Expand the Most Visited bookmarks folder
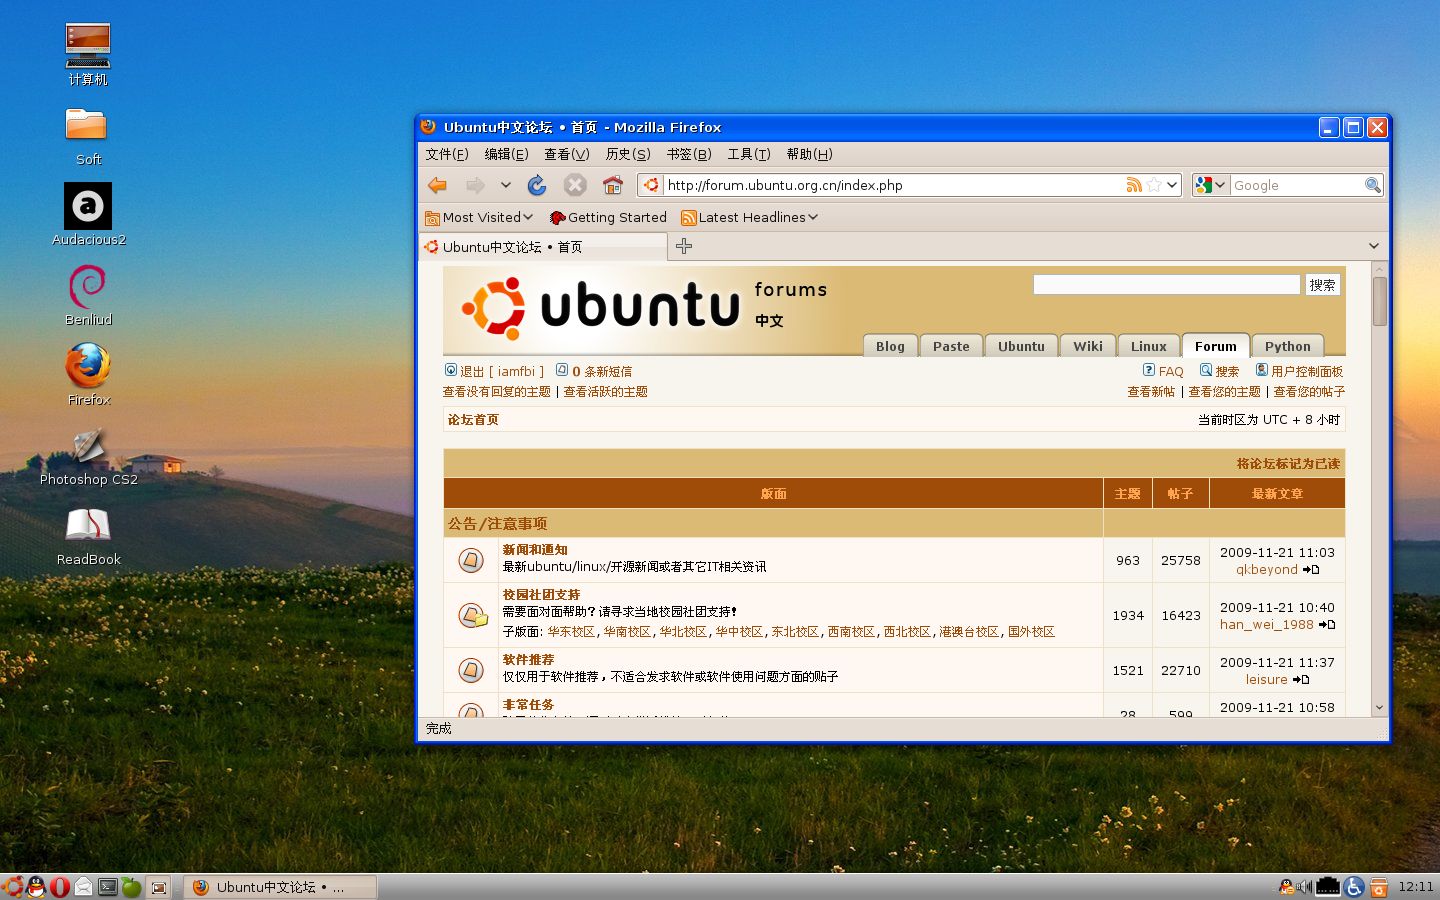1440x900 pixels. tap(479, 217)
